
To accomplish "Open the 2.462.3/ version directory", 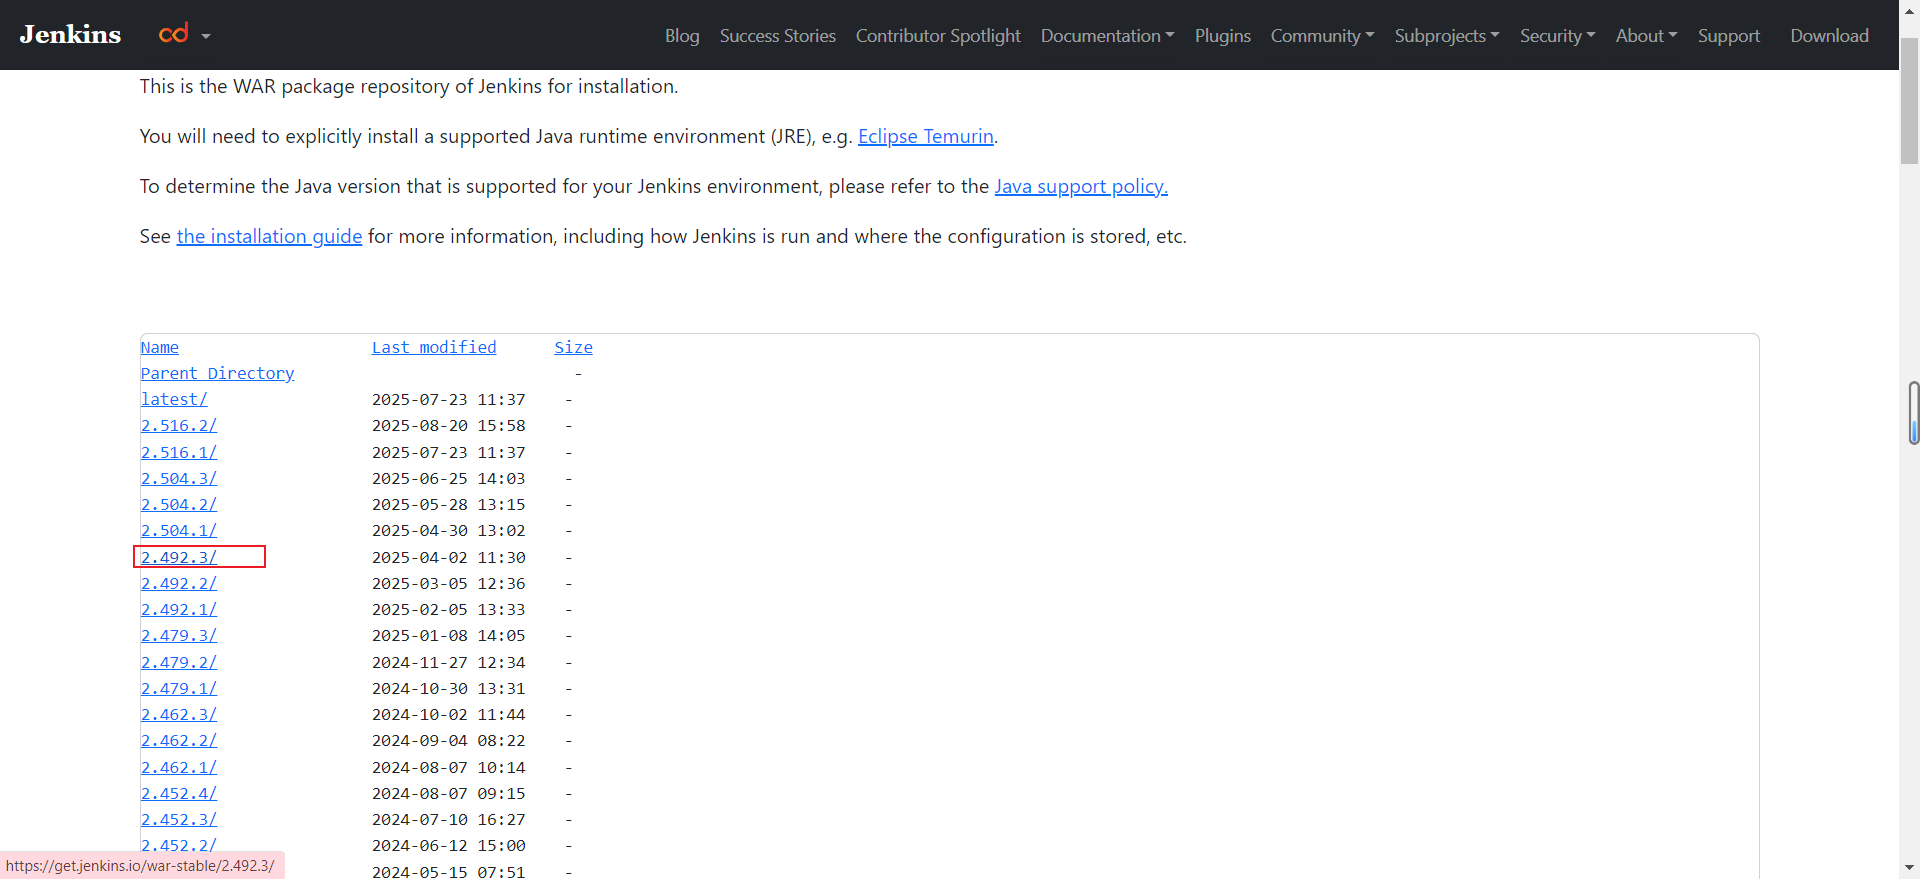I will click(179, 714).
